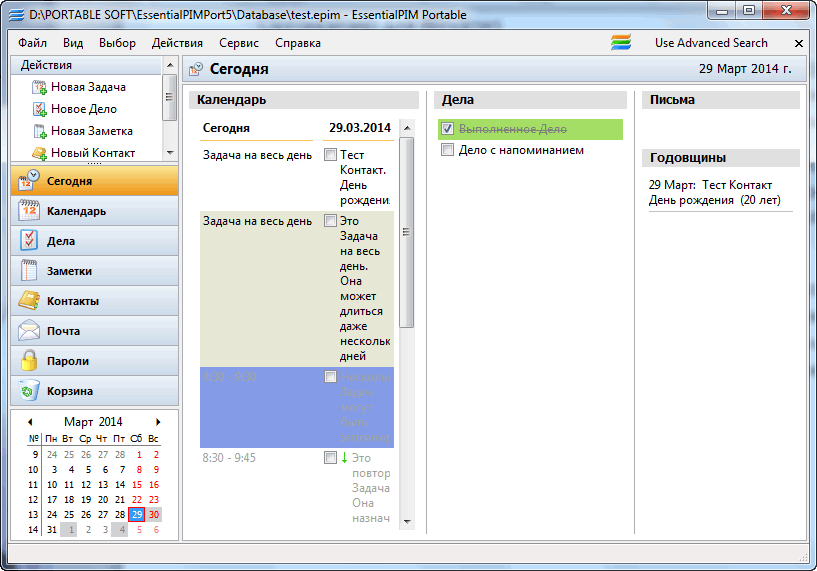
Task: Click the Новая Заметка note icon
Action: 40,131
